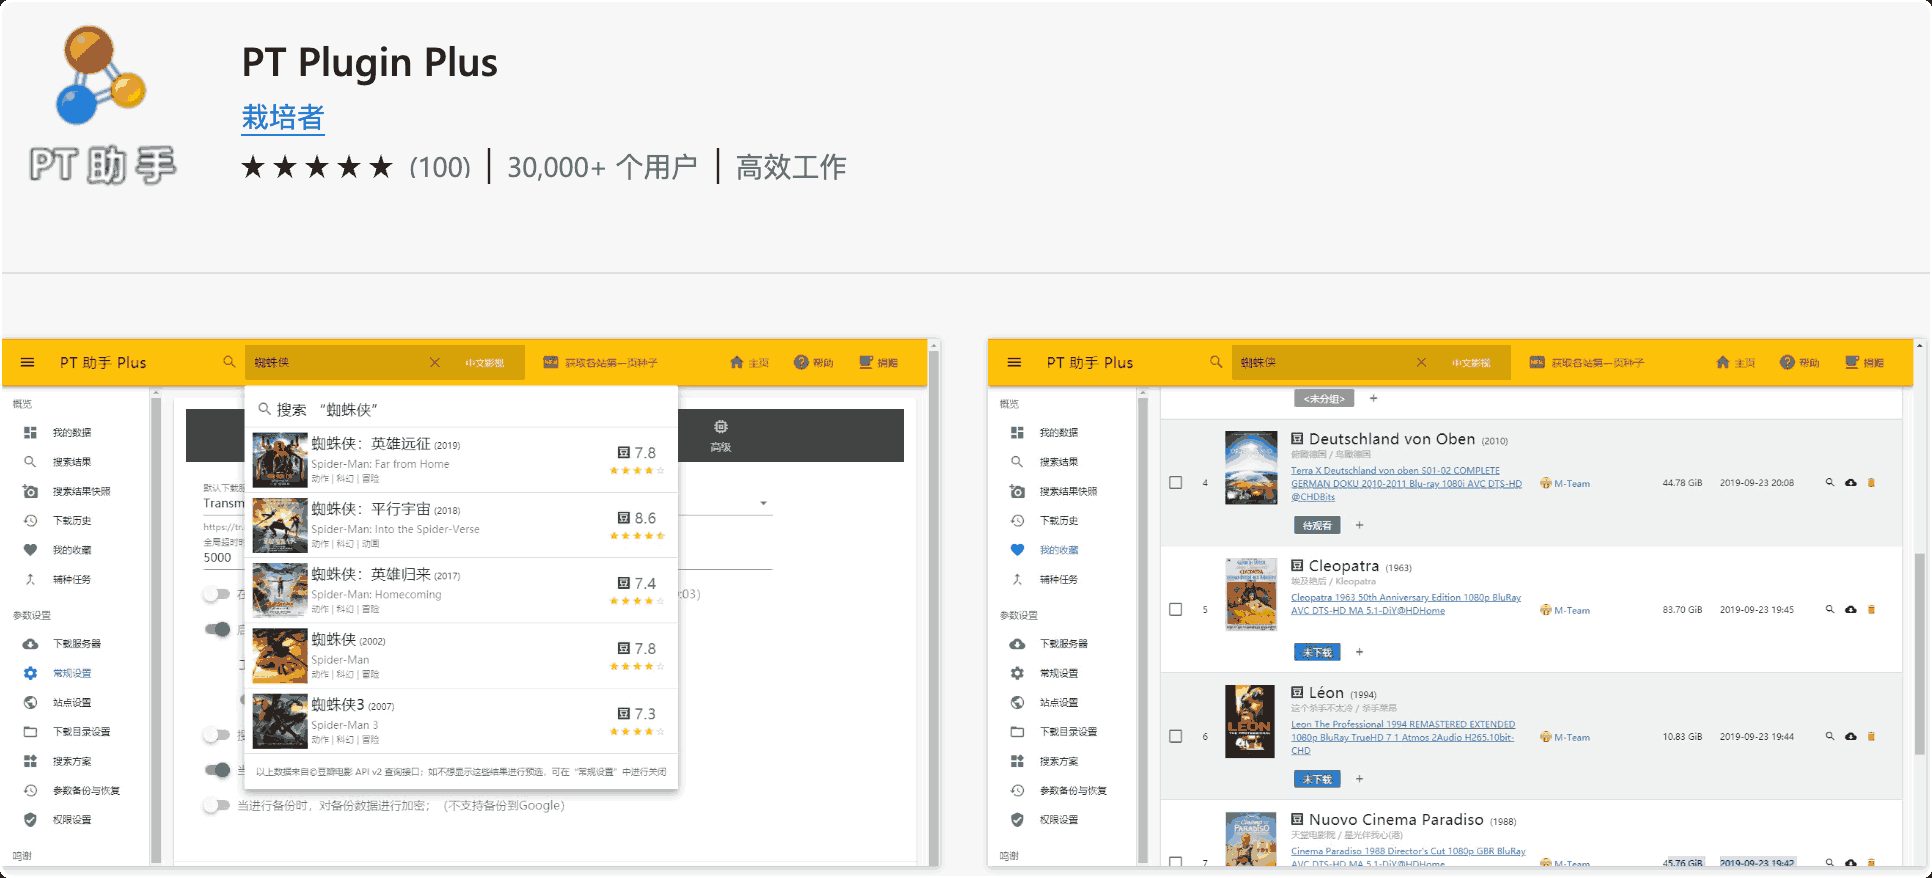
Task: Add tag beside 未下载 on Cleopatra row
Action: [1359, 653]
